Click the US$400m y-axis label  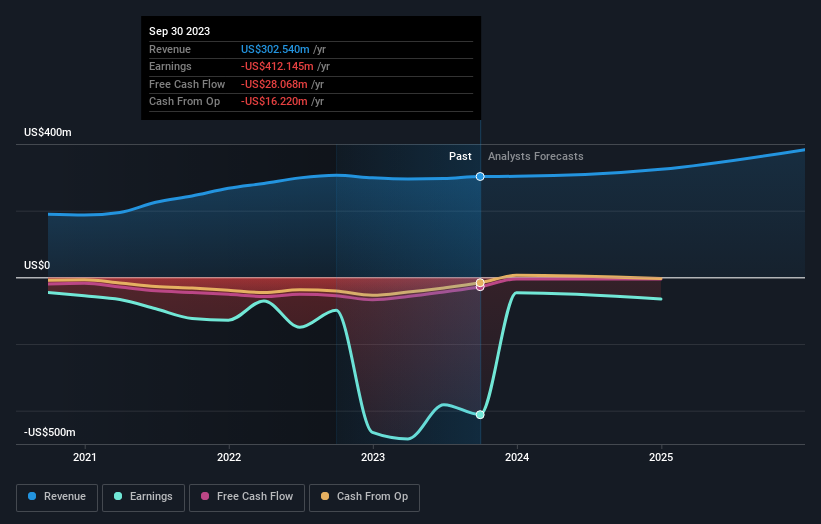(x=48, y=132)
